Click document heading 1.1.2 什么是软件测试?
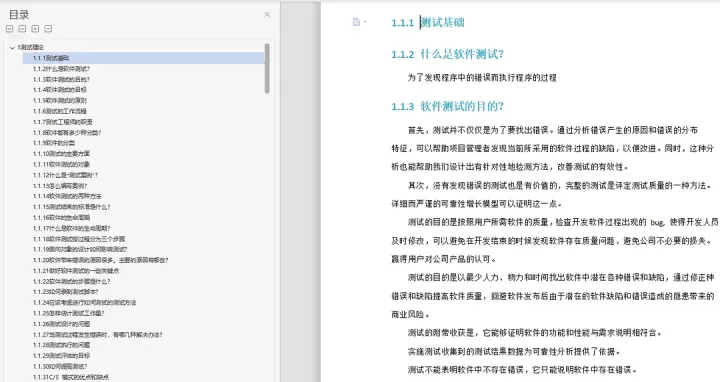The image size is (720, 382). [x=447, y=54]
